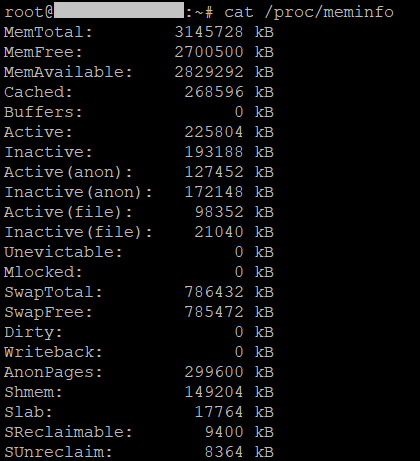Click the cat /proc/meminfo command text
The width and height of the screenshot is (420, 461).
pos(309,13)
